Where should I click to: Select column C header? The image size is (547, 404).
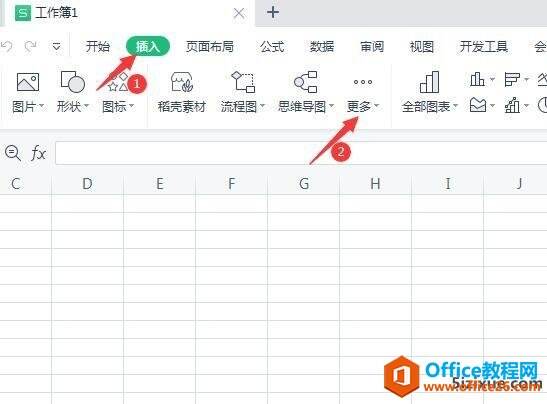(25, 184)
